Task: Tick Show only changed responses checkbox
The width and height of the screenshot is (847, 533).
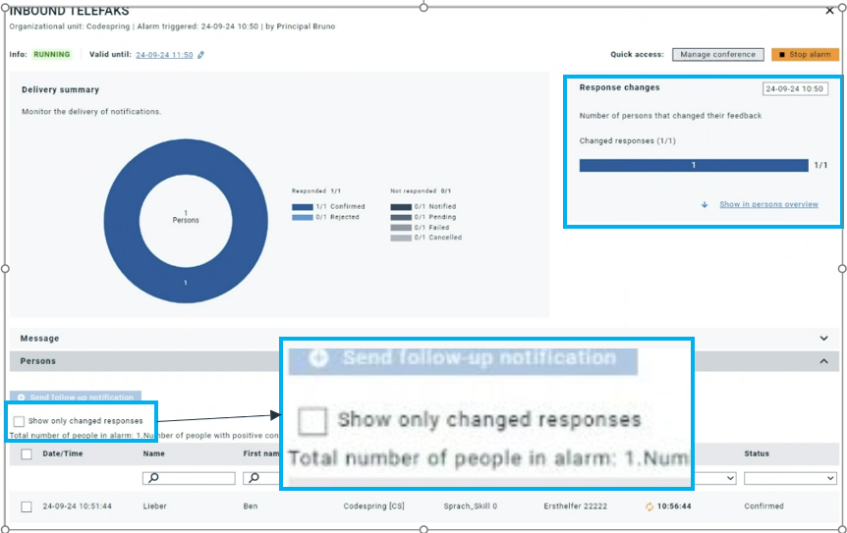Action: (x=19, y=421)
